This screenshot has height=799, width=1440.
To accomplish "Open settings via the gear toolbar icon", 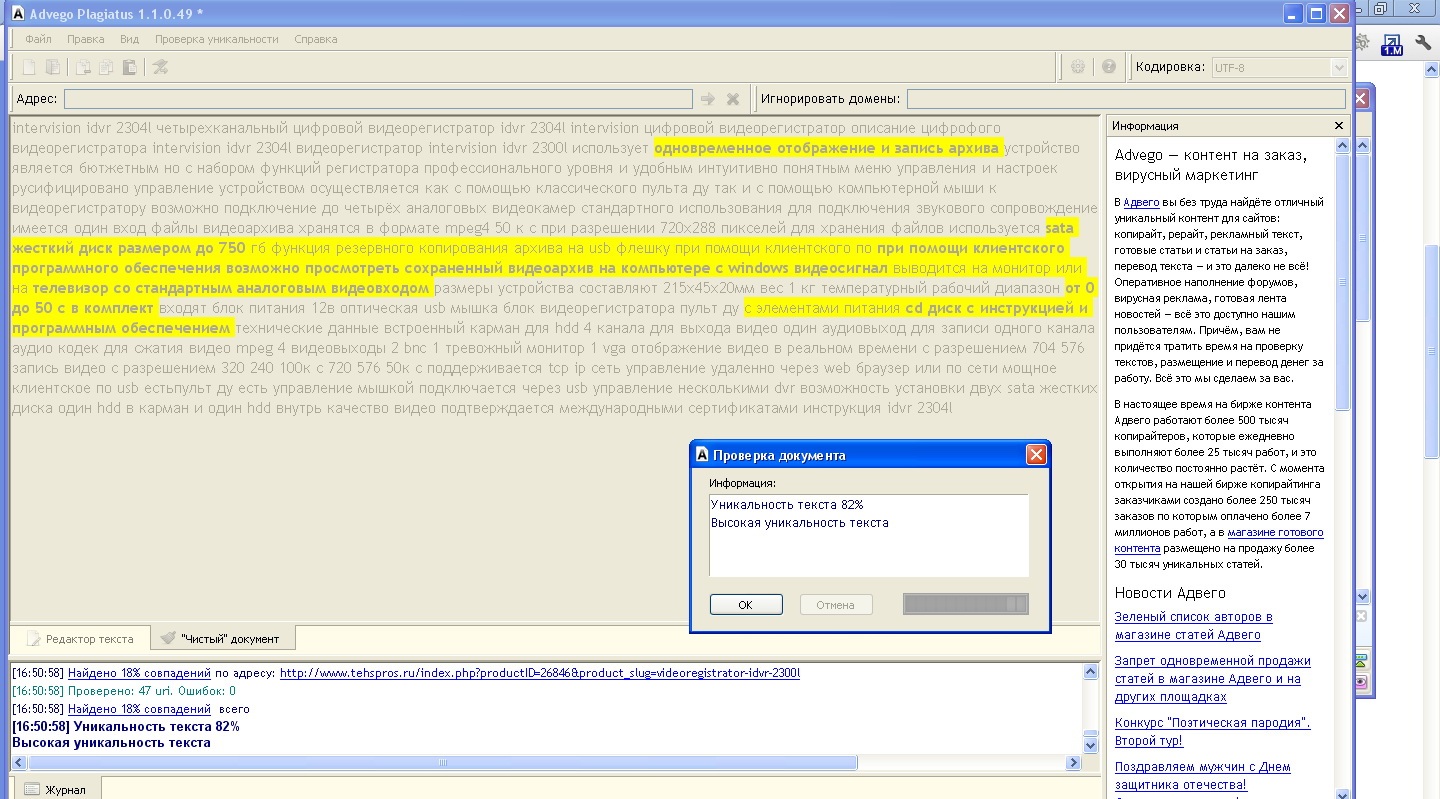I will (1078, 67).
